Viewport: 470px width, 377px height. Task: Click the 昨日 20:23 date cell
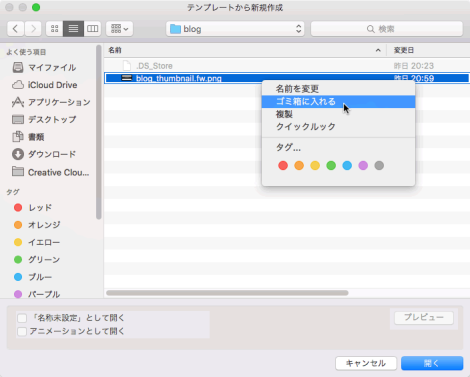click(x=414, y=66)
